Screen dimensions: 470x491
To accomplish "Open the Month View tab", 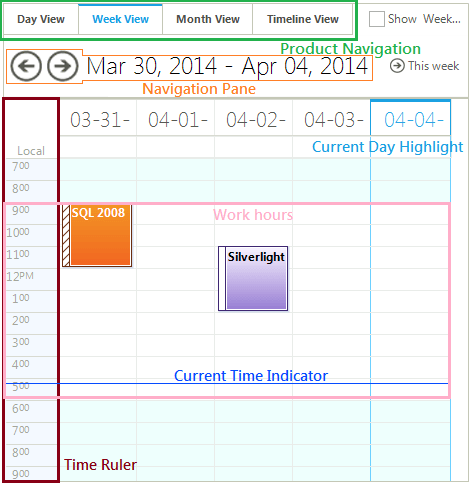I will (208, 19).
